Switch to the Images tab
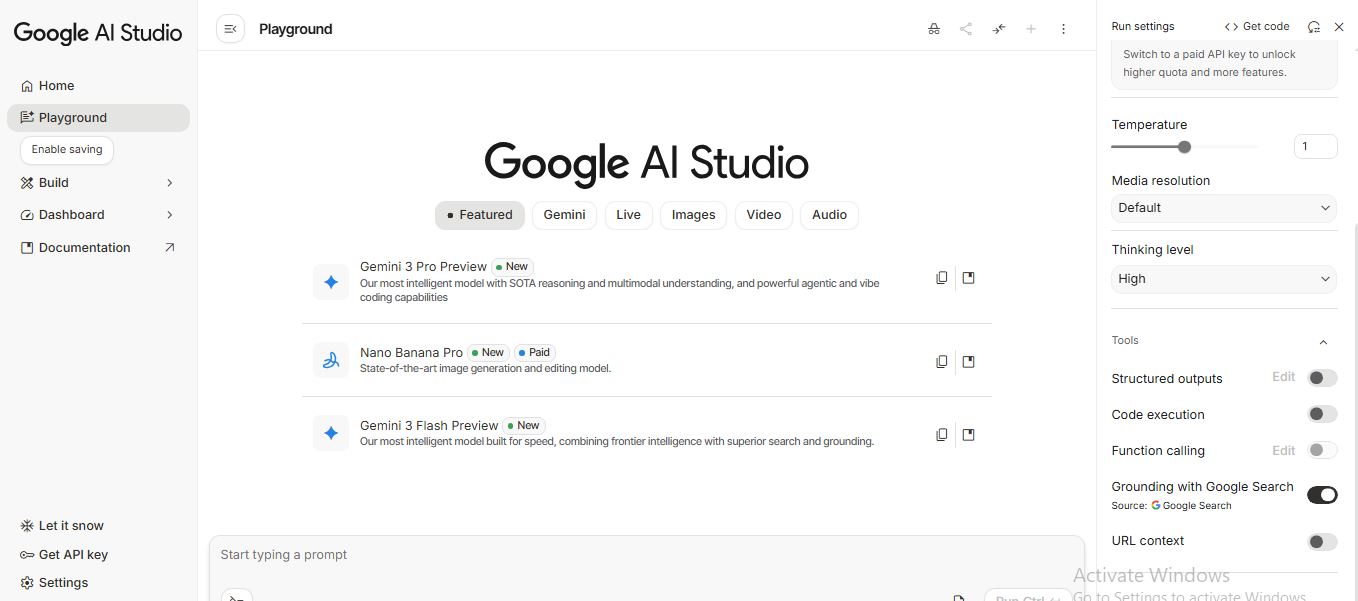This screenshot has width=1358, height=601. [693, 215]
